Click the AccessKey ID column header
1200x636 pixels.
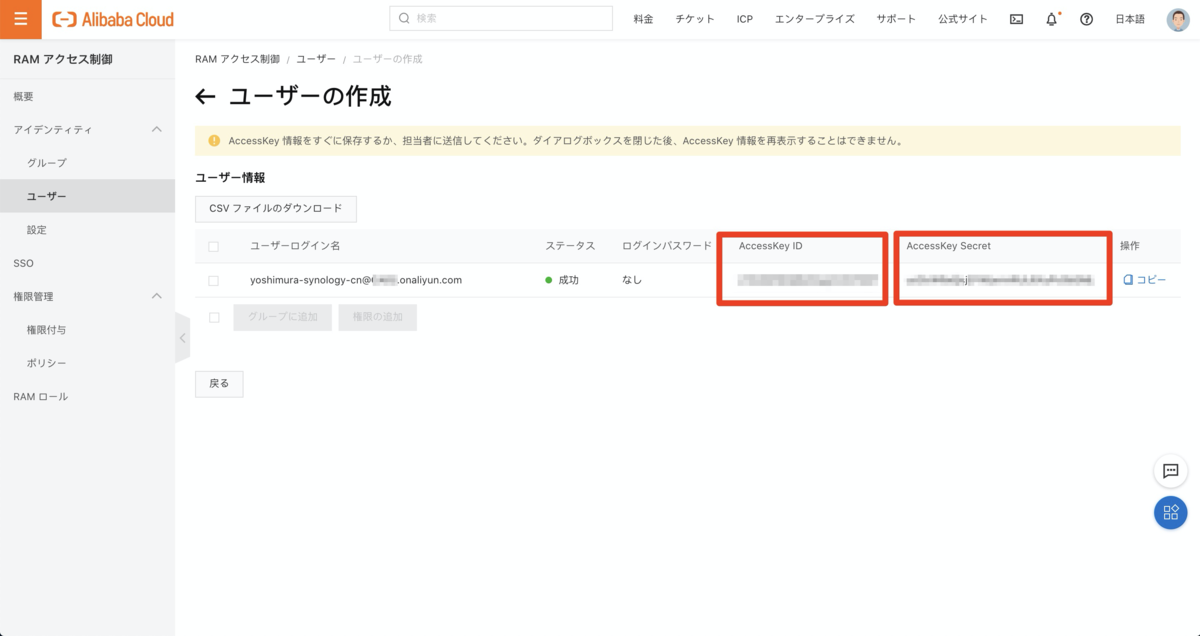click(771, 246)
